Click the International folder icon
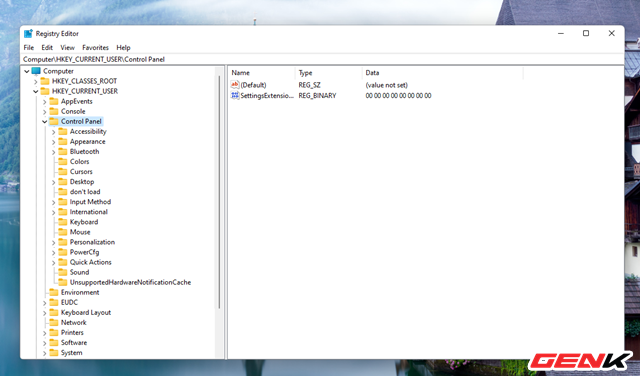Viewport: 640px width, 376px height. tap(63, 212)
